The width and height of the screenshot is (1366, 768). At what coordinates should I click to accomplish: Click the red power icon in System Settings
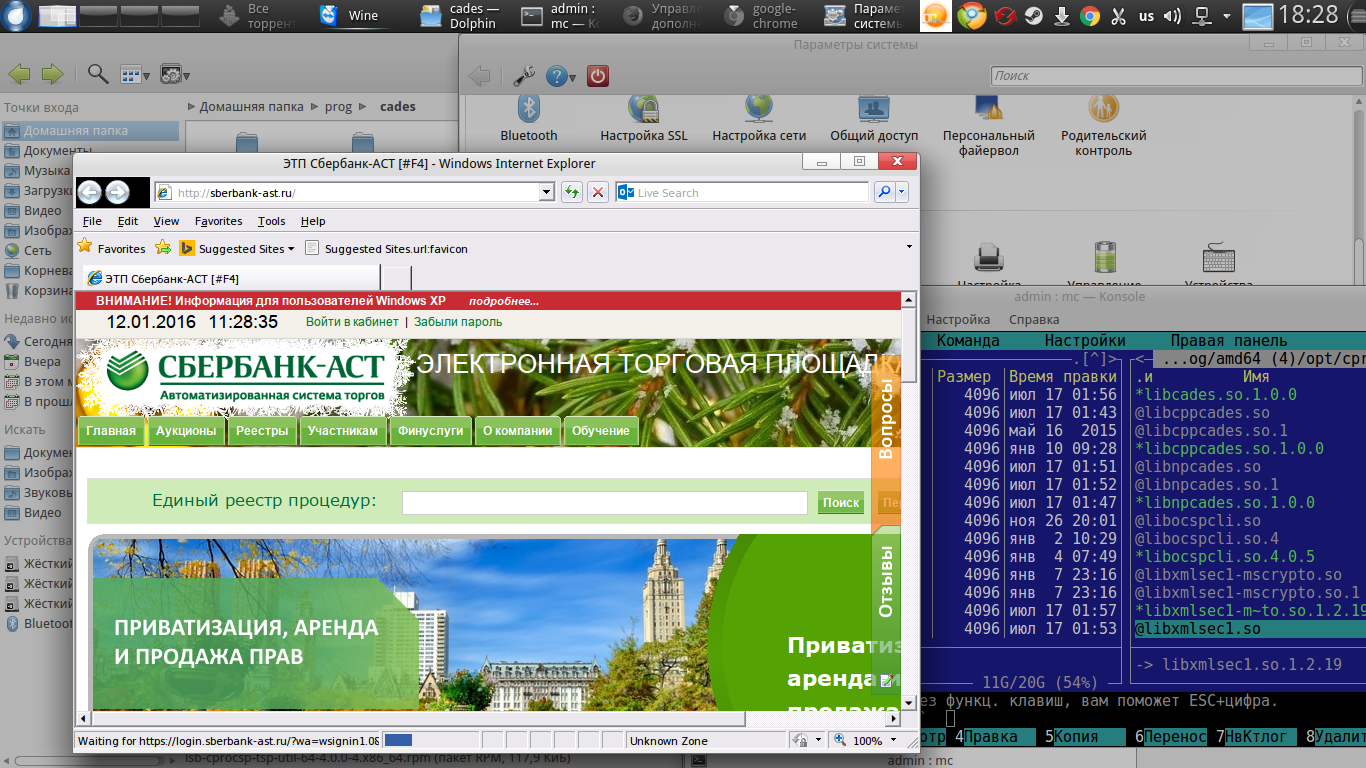[598, 76]
